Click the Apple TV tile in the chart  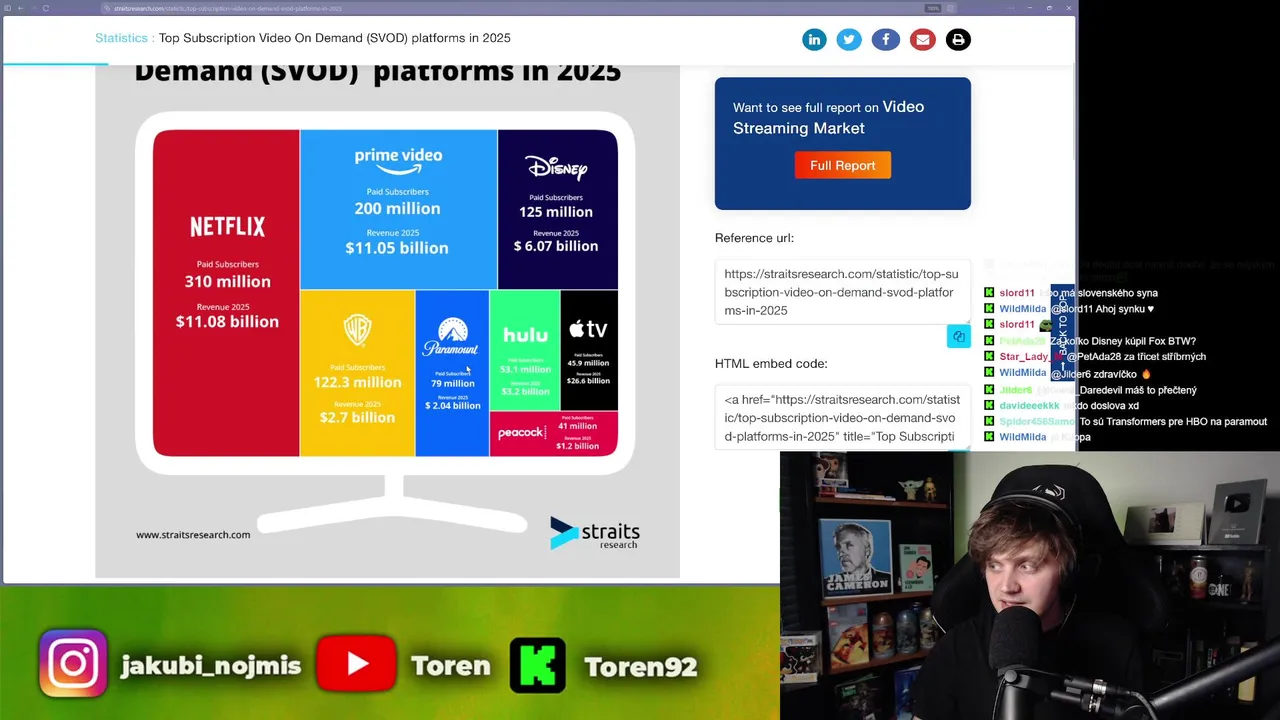click(589, 350)
